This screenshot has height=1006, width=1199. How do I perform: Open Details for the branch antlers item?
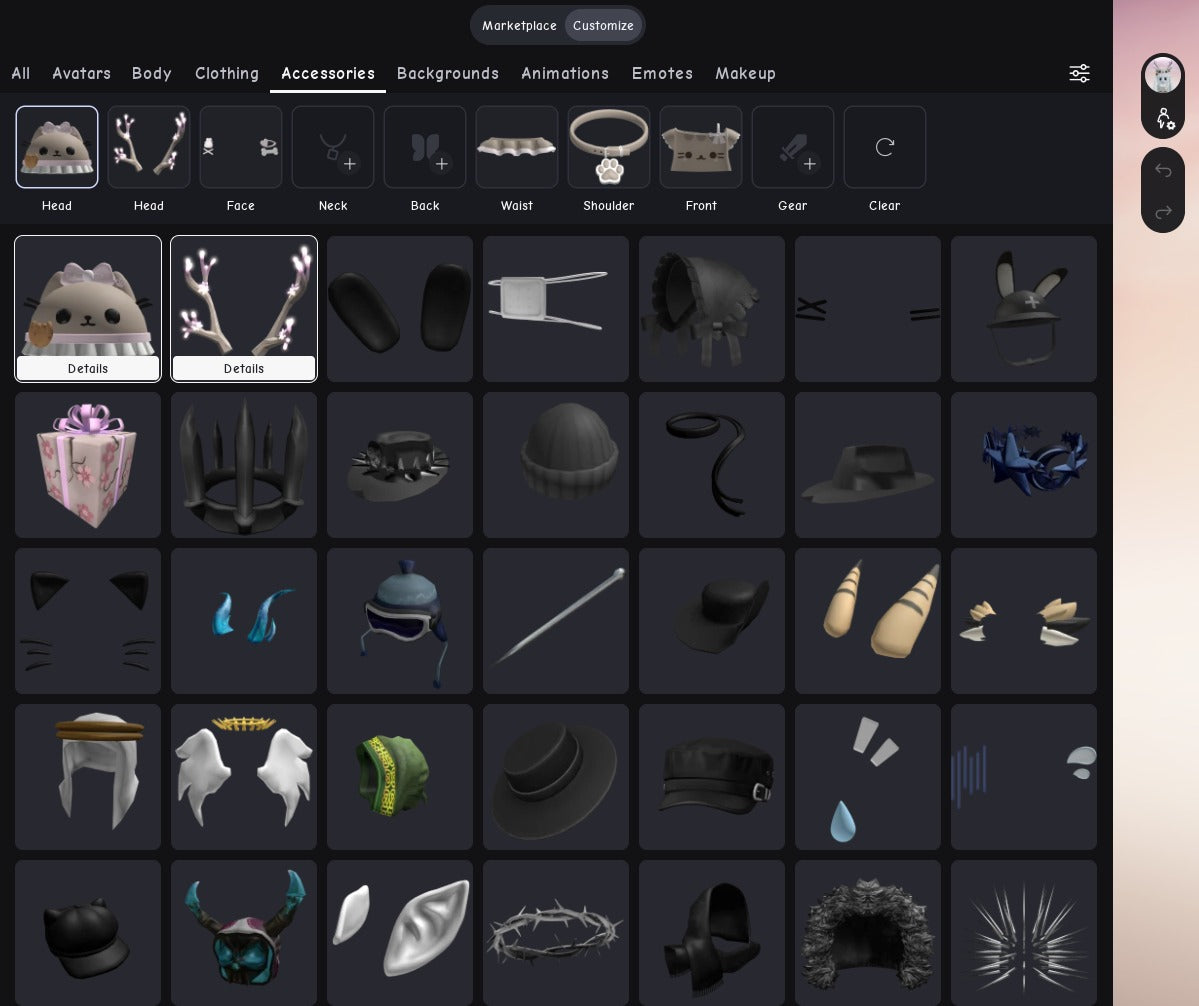click(x=244, y=368)
